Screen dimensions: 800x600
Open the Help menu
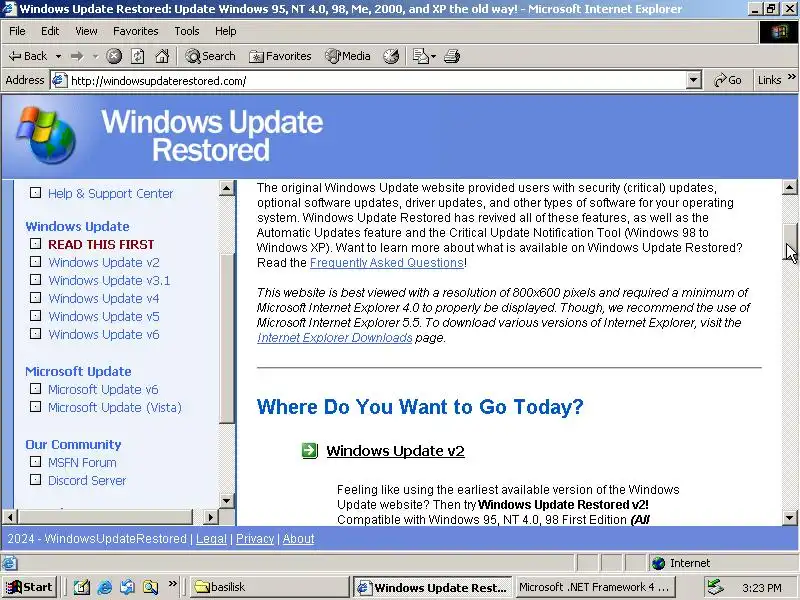tap(226, 31)
